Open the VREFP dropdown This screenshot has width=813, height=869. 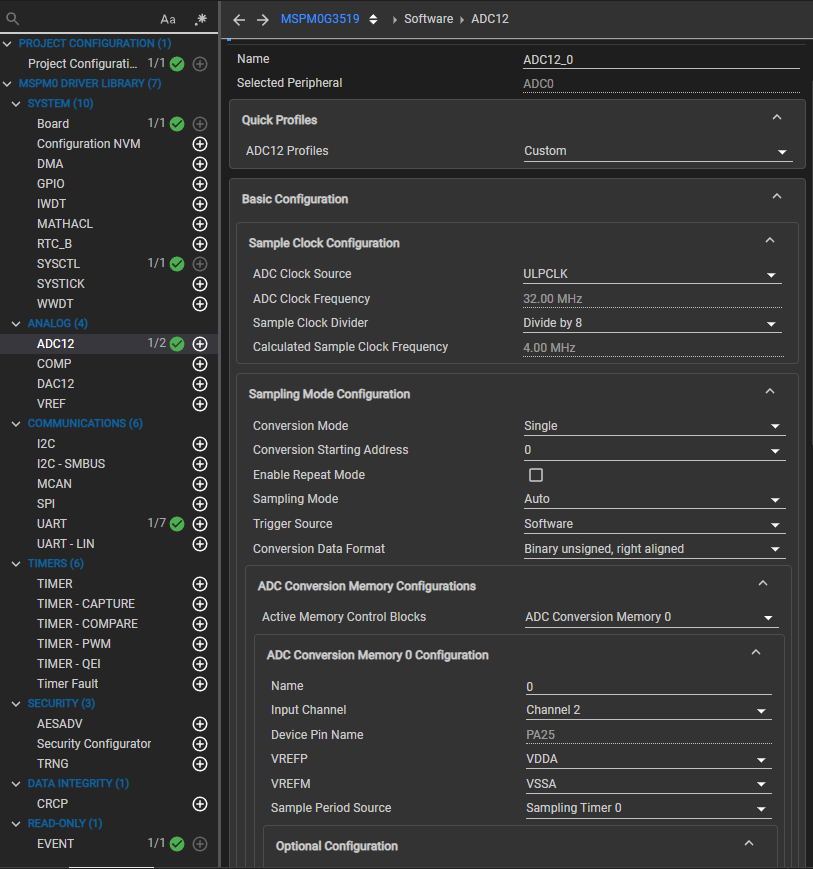pyautogui.click(x=648, y=759)
